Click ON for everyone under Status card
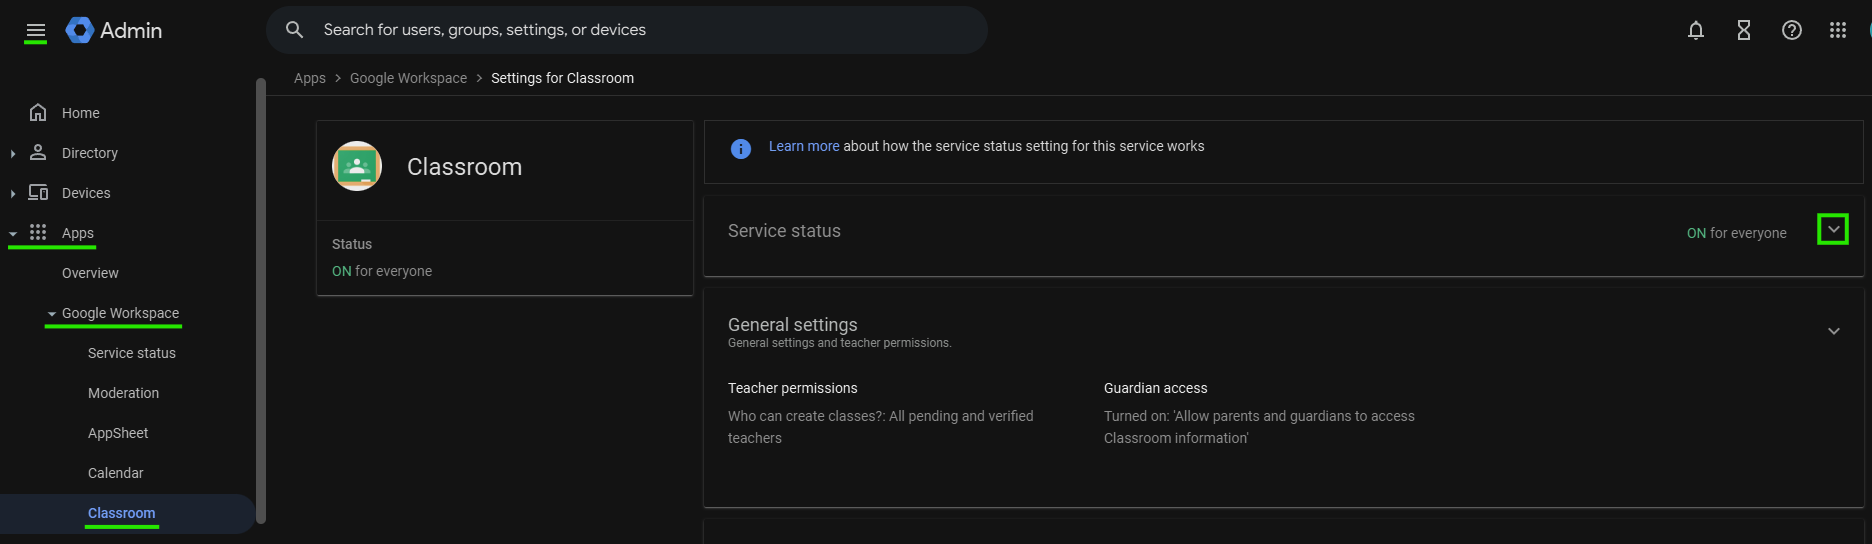 (382, 271)
